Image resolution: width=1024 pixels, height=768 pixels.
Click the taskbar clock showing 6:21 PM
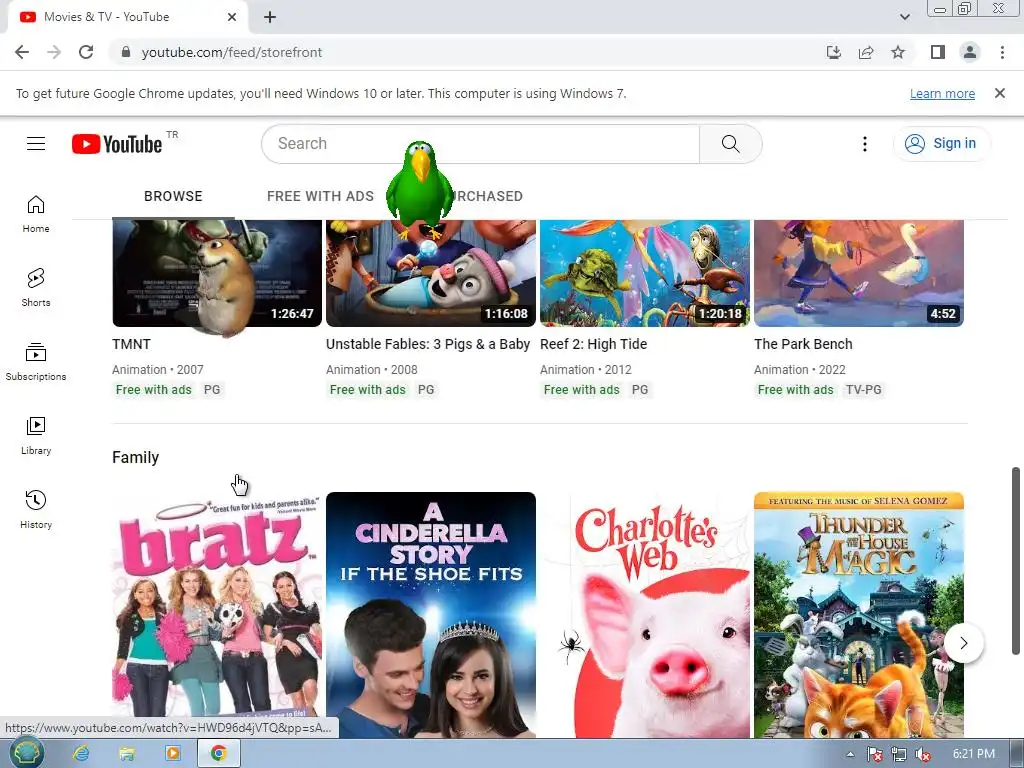click(x=974, y=754)
